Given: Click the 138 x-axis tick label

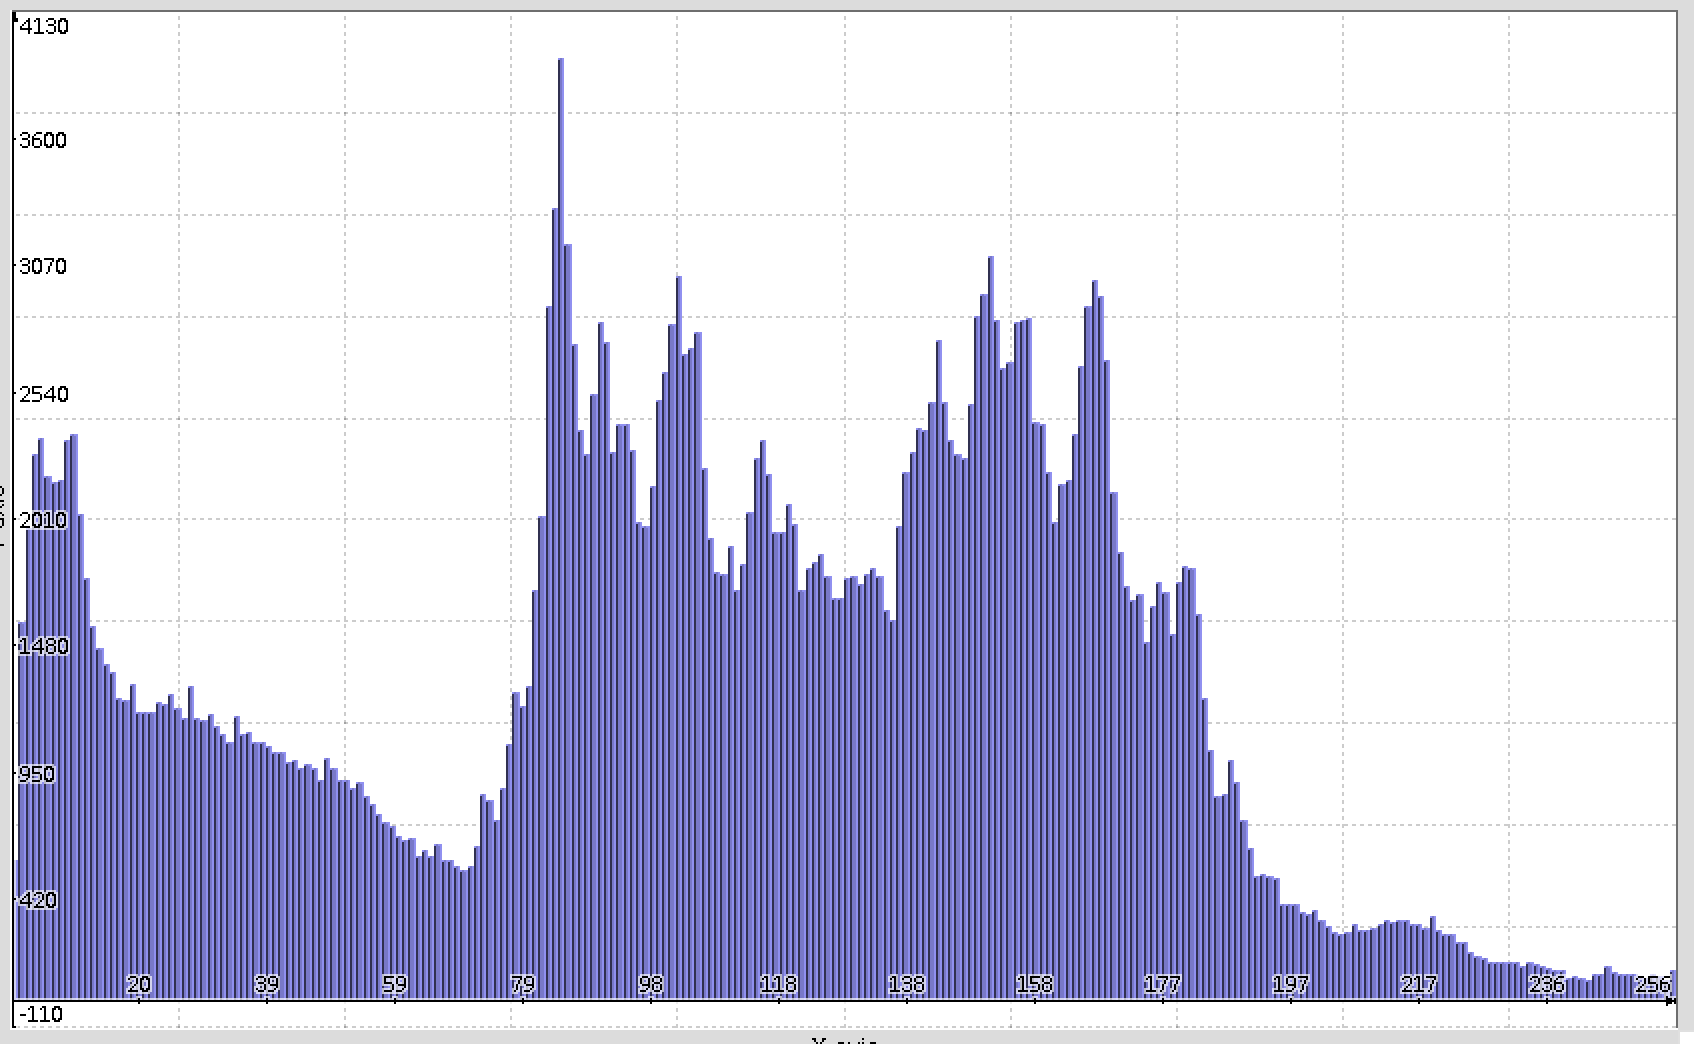Looking at the screenshot, I should tap(907, 984).
